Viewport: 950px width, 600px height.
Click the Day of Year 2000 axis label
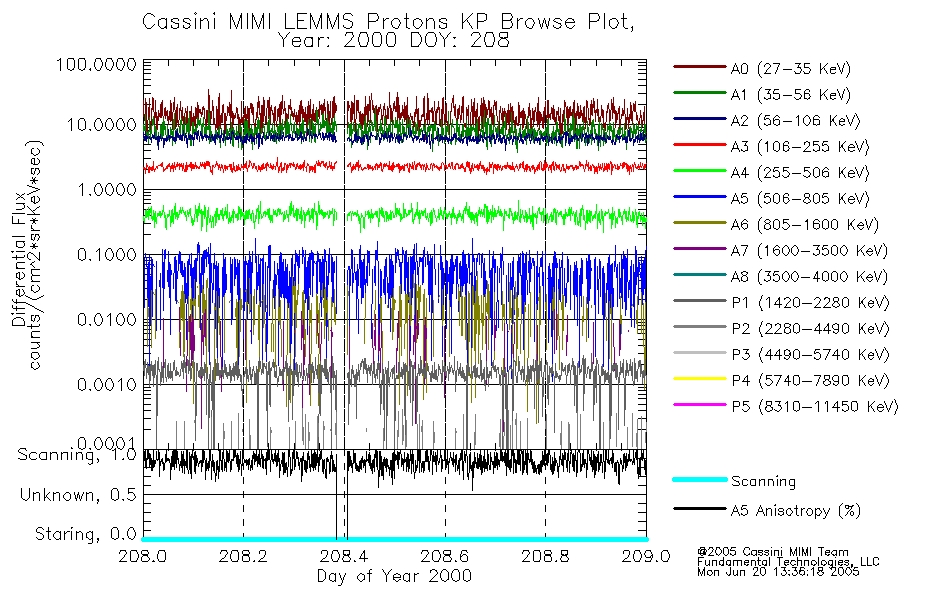click(394, 576)
